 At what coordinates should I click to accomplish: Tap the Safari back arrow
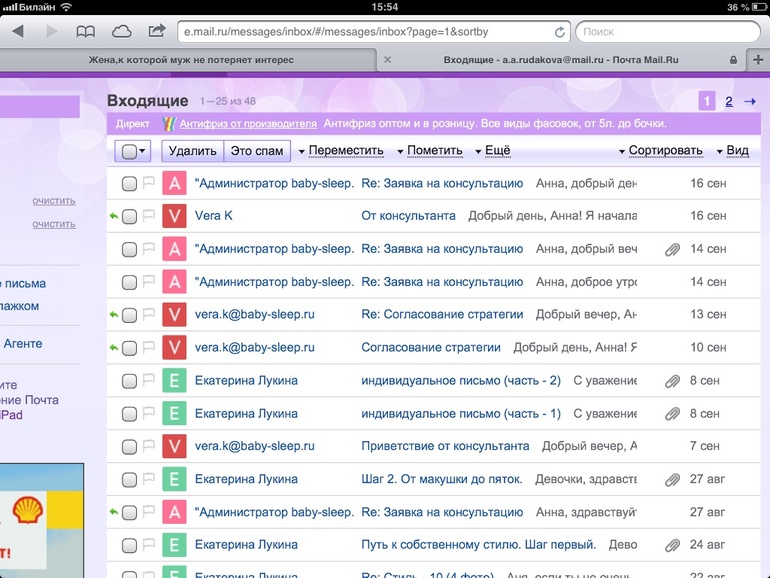[x=17, y=32]
